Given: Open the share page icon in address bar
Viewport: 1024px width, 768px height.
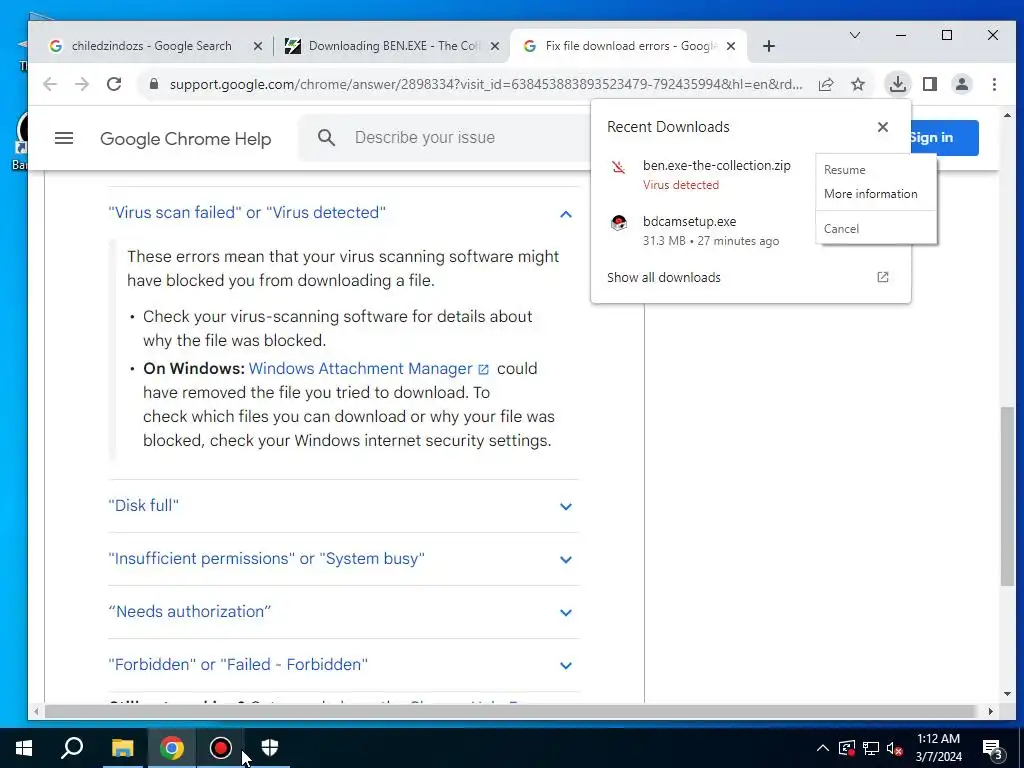Looking at the screenshot, I should click(826, 84).
